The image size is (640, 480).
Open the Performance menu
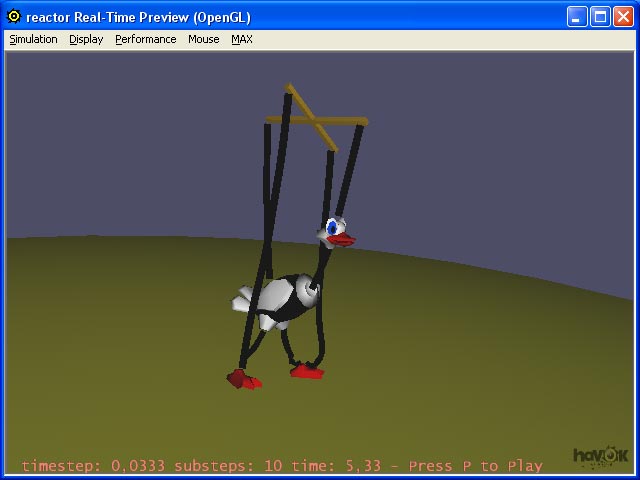tap(145, 40)
